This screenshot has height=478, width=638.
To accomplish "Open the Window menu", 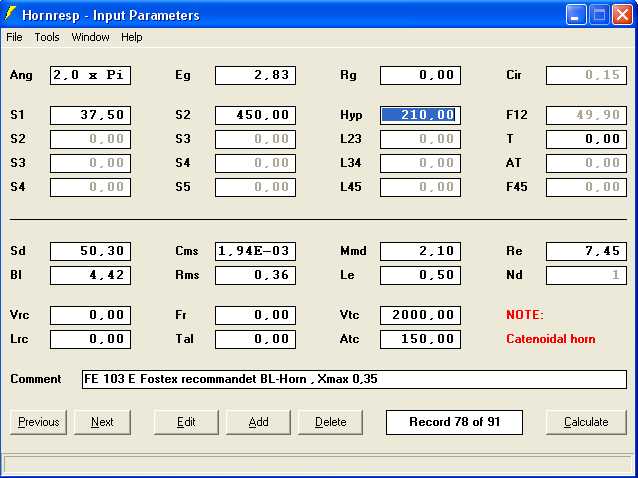I will 90,37.
